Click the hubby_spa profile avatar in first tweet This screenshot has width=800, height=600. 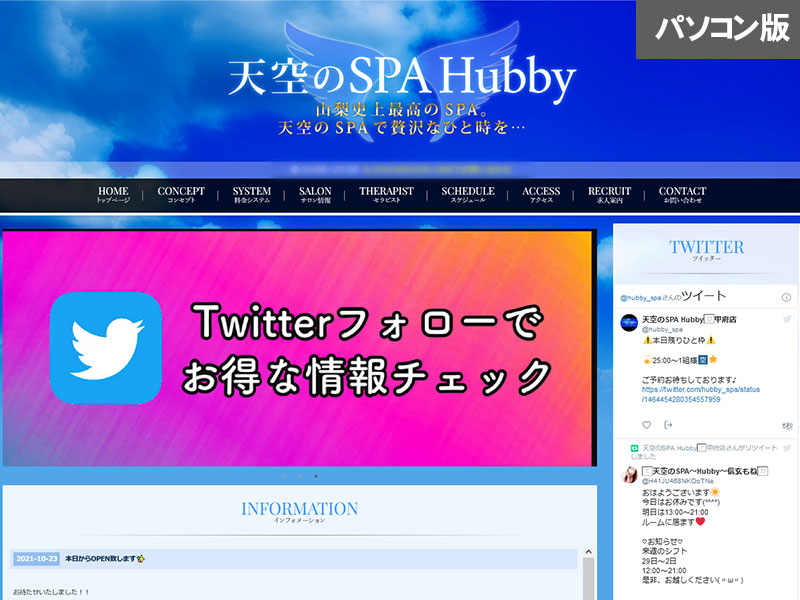pyautogui.click(x=630, y=322)
